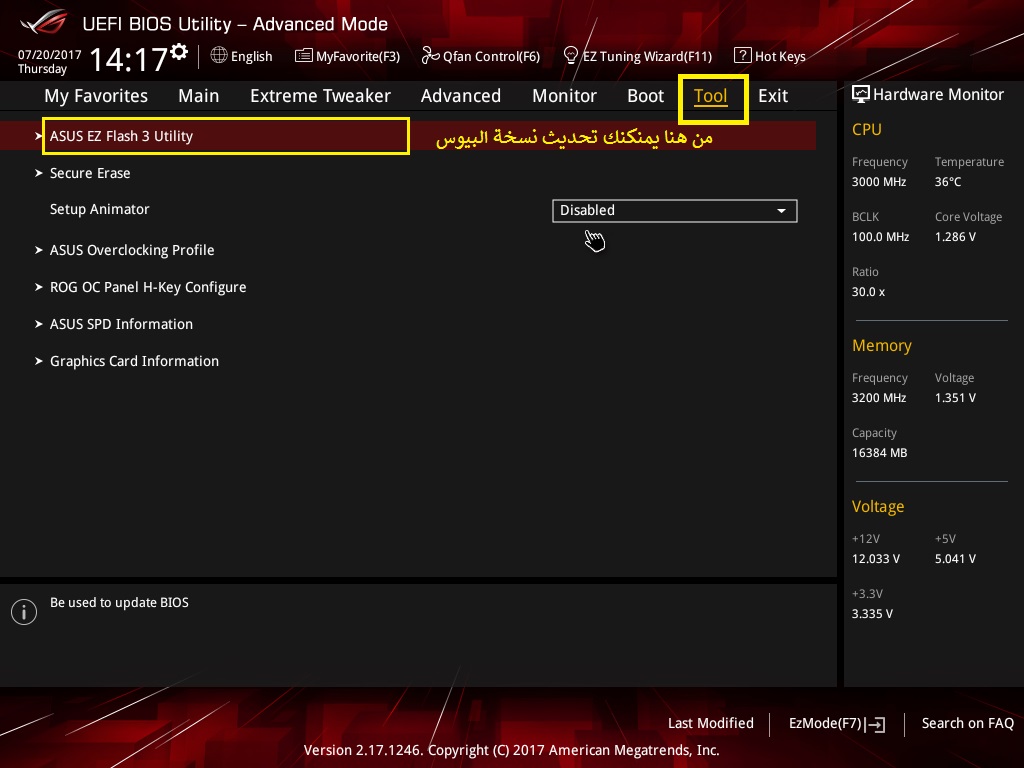Open ROG OC Panel H-Key Configure
Screen dimensions: 1024x768
tap(148, 287)
